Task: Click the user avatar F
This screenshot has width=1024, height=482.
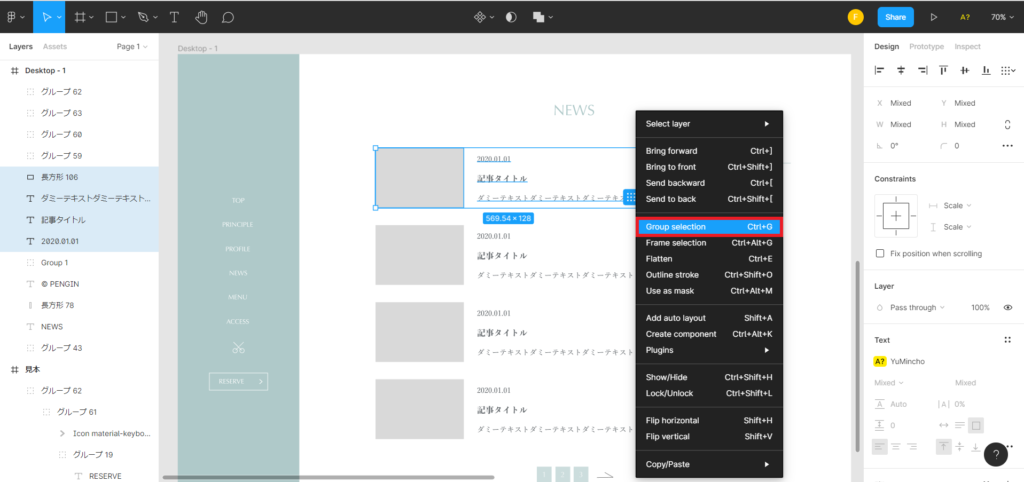Action: (x=856, y=17)
